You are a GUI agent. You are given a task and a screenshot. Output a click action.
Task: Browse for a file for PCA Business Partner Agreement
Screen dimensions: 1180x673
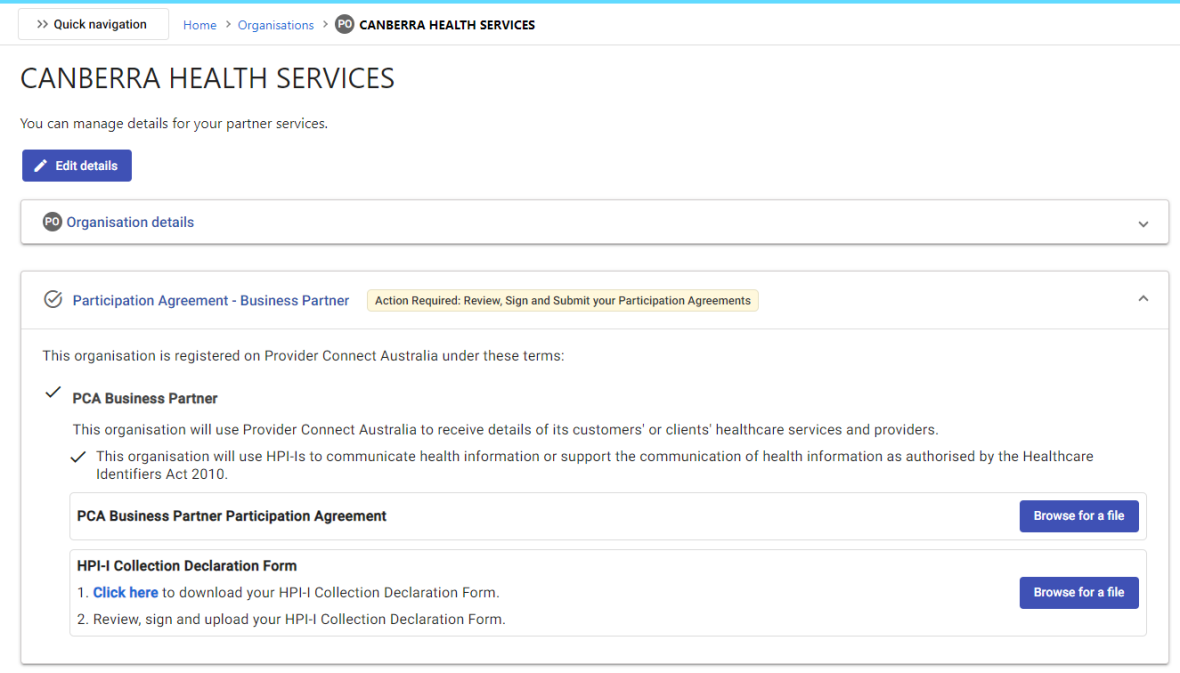1078,516
